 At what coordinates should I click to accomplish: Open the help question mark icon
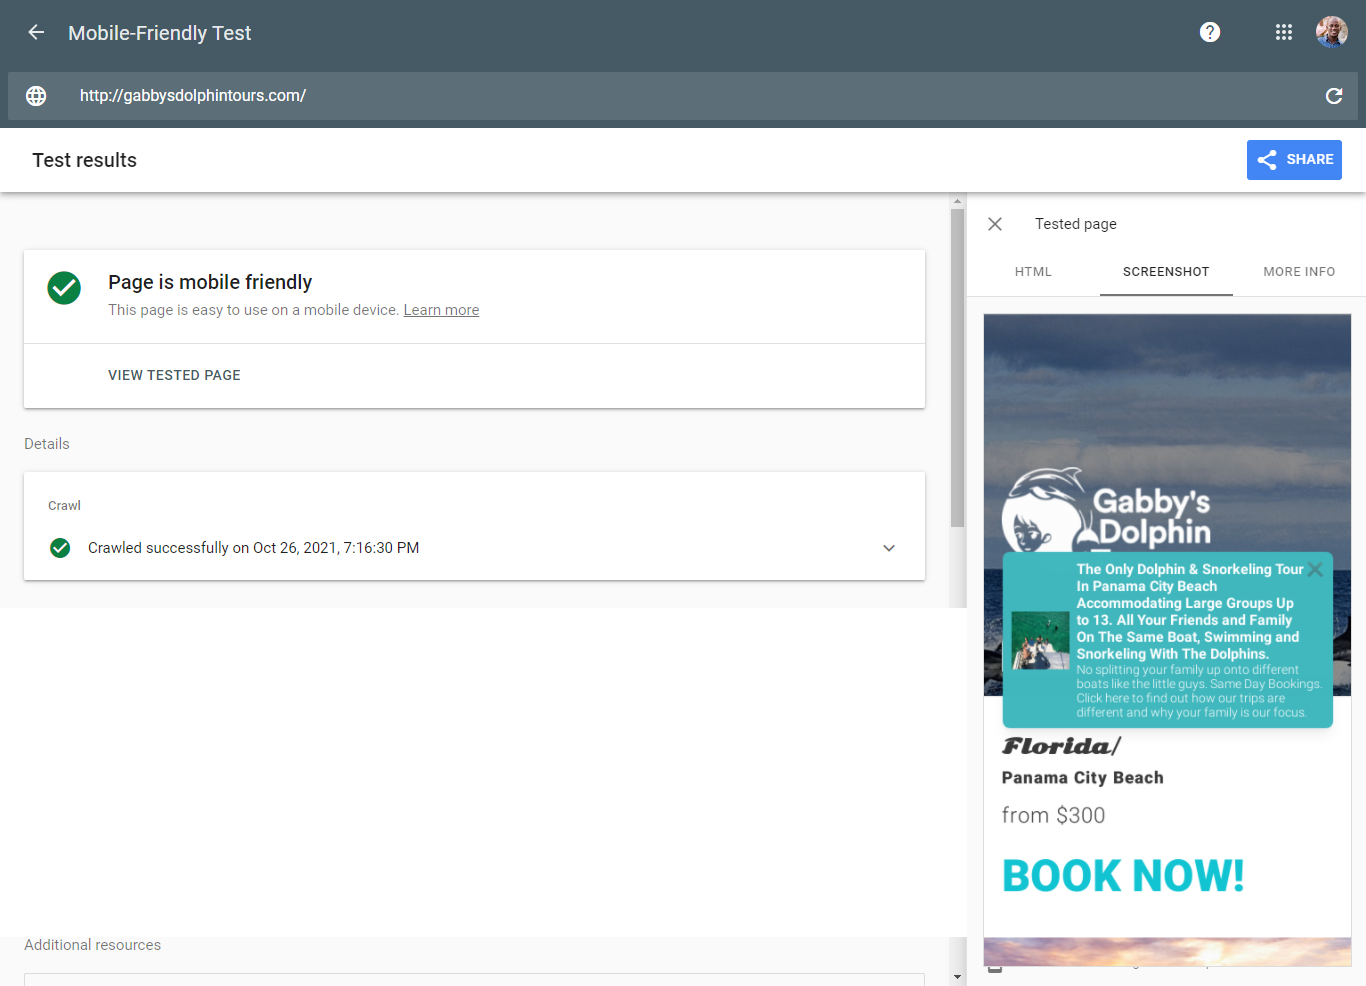[x=1210, y=33]
